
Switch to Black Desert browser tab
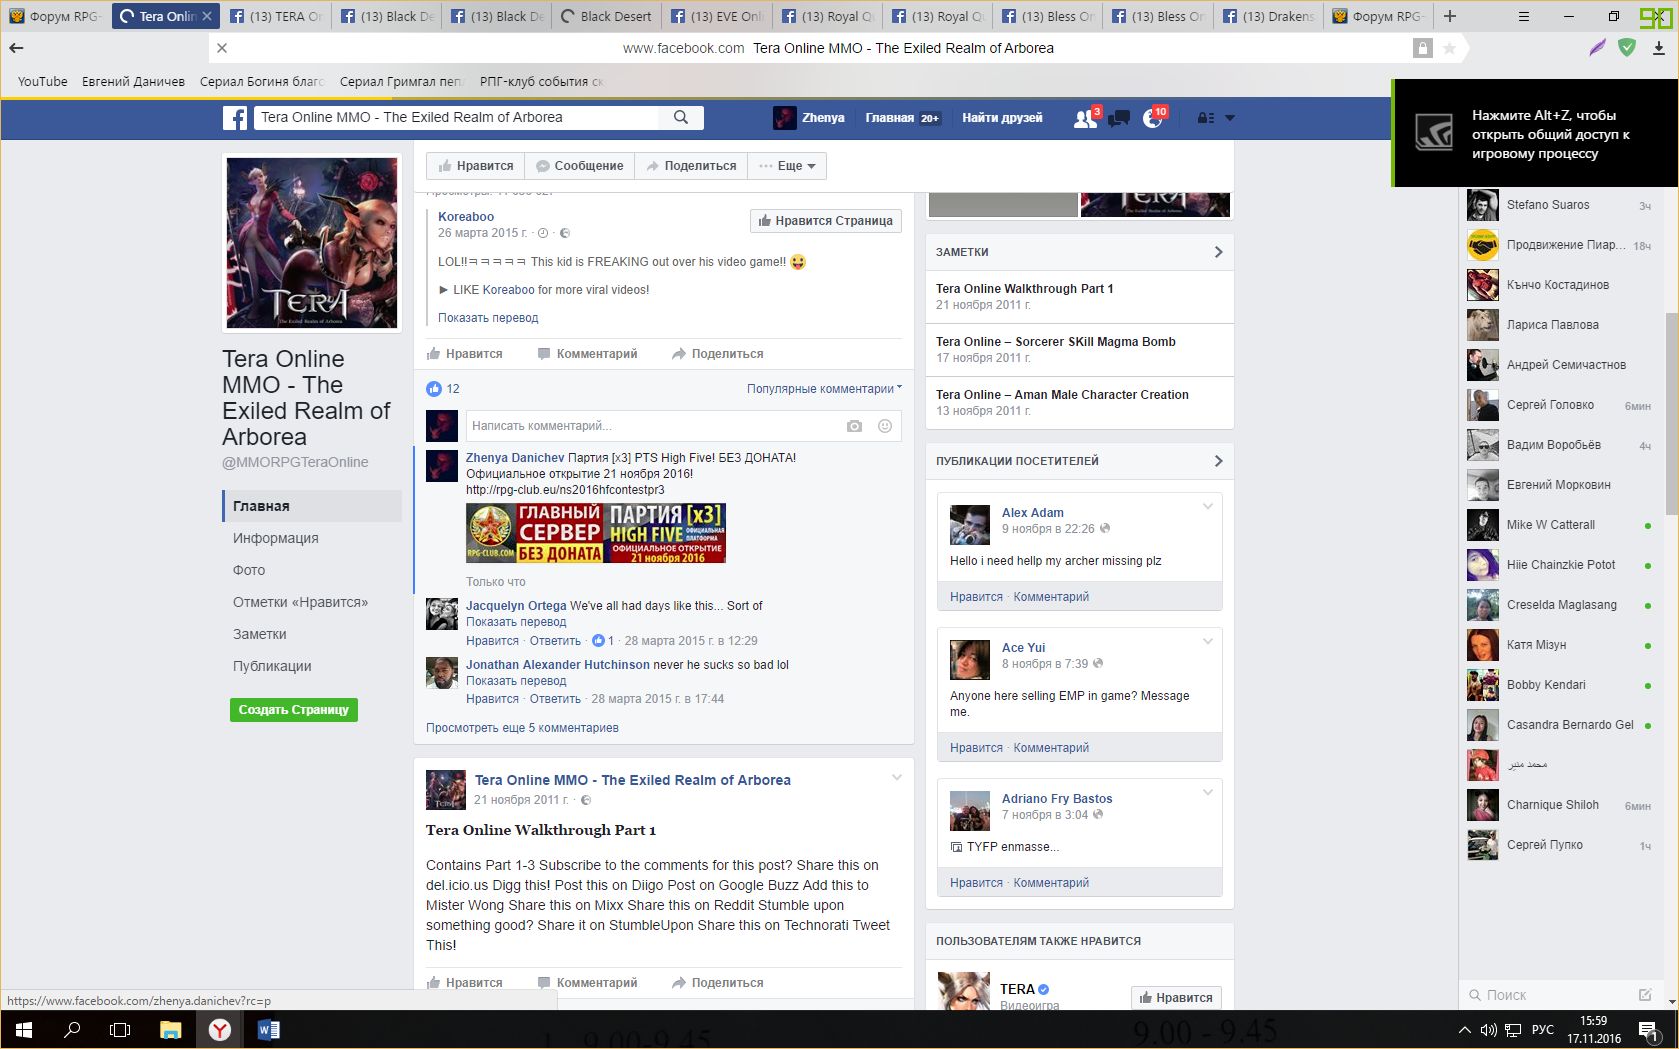[606, 16]
